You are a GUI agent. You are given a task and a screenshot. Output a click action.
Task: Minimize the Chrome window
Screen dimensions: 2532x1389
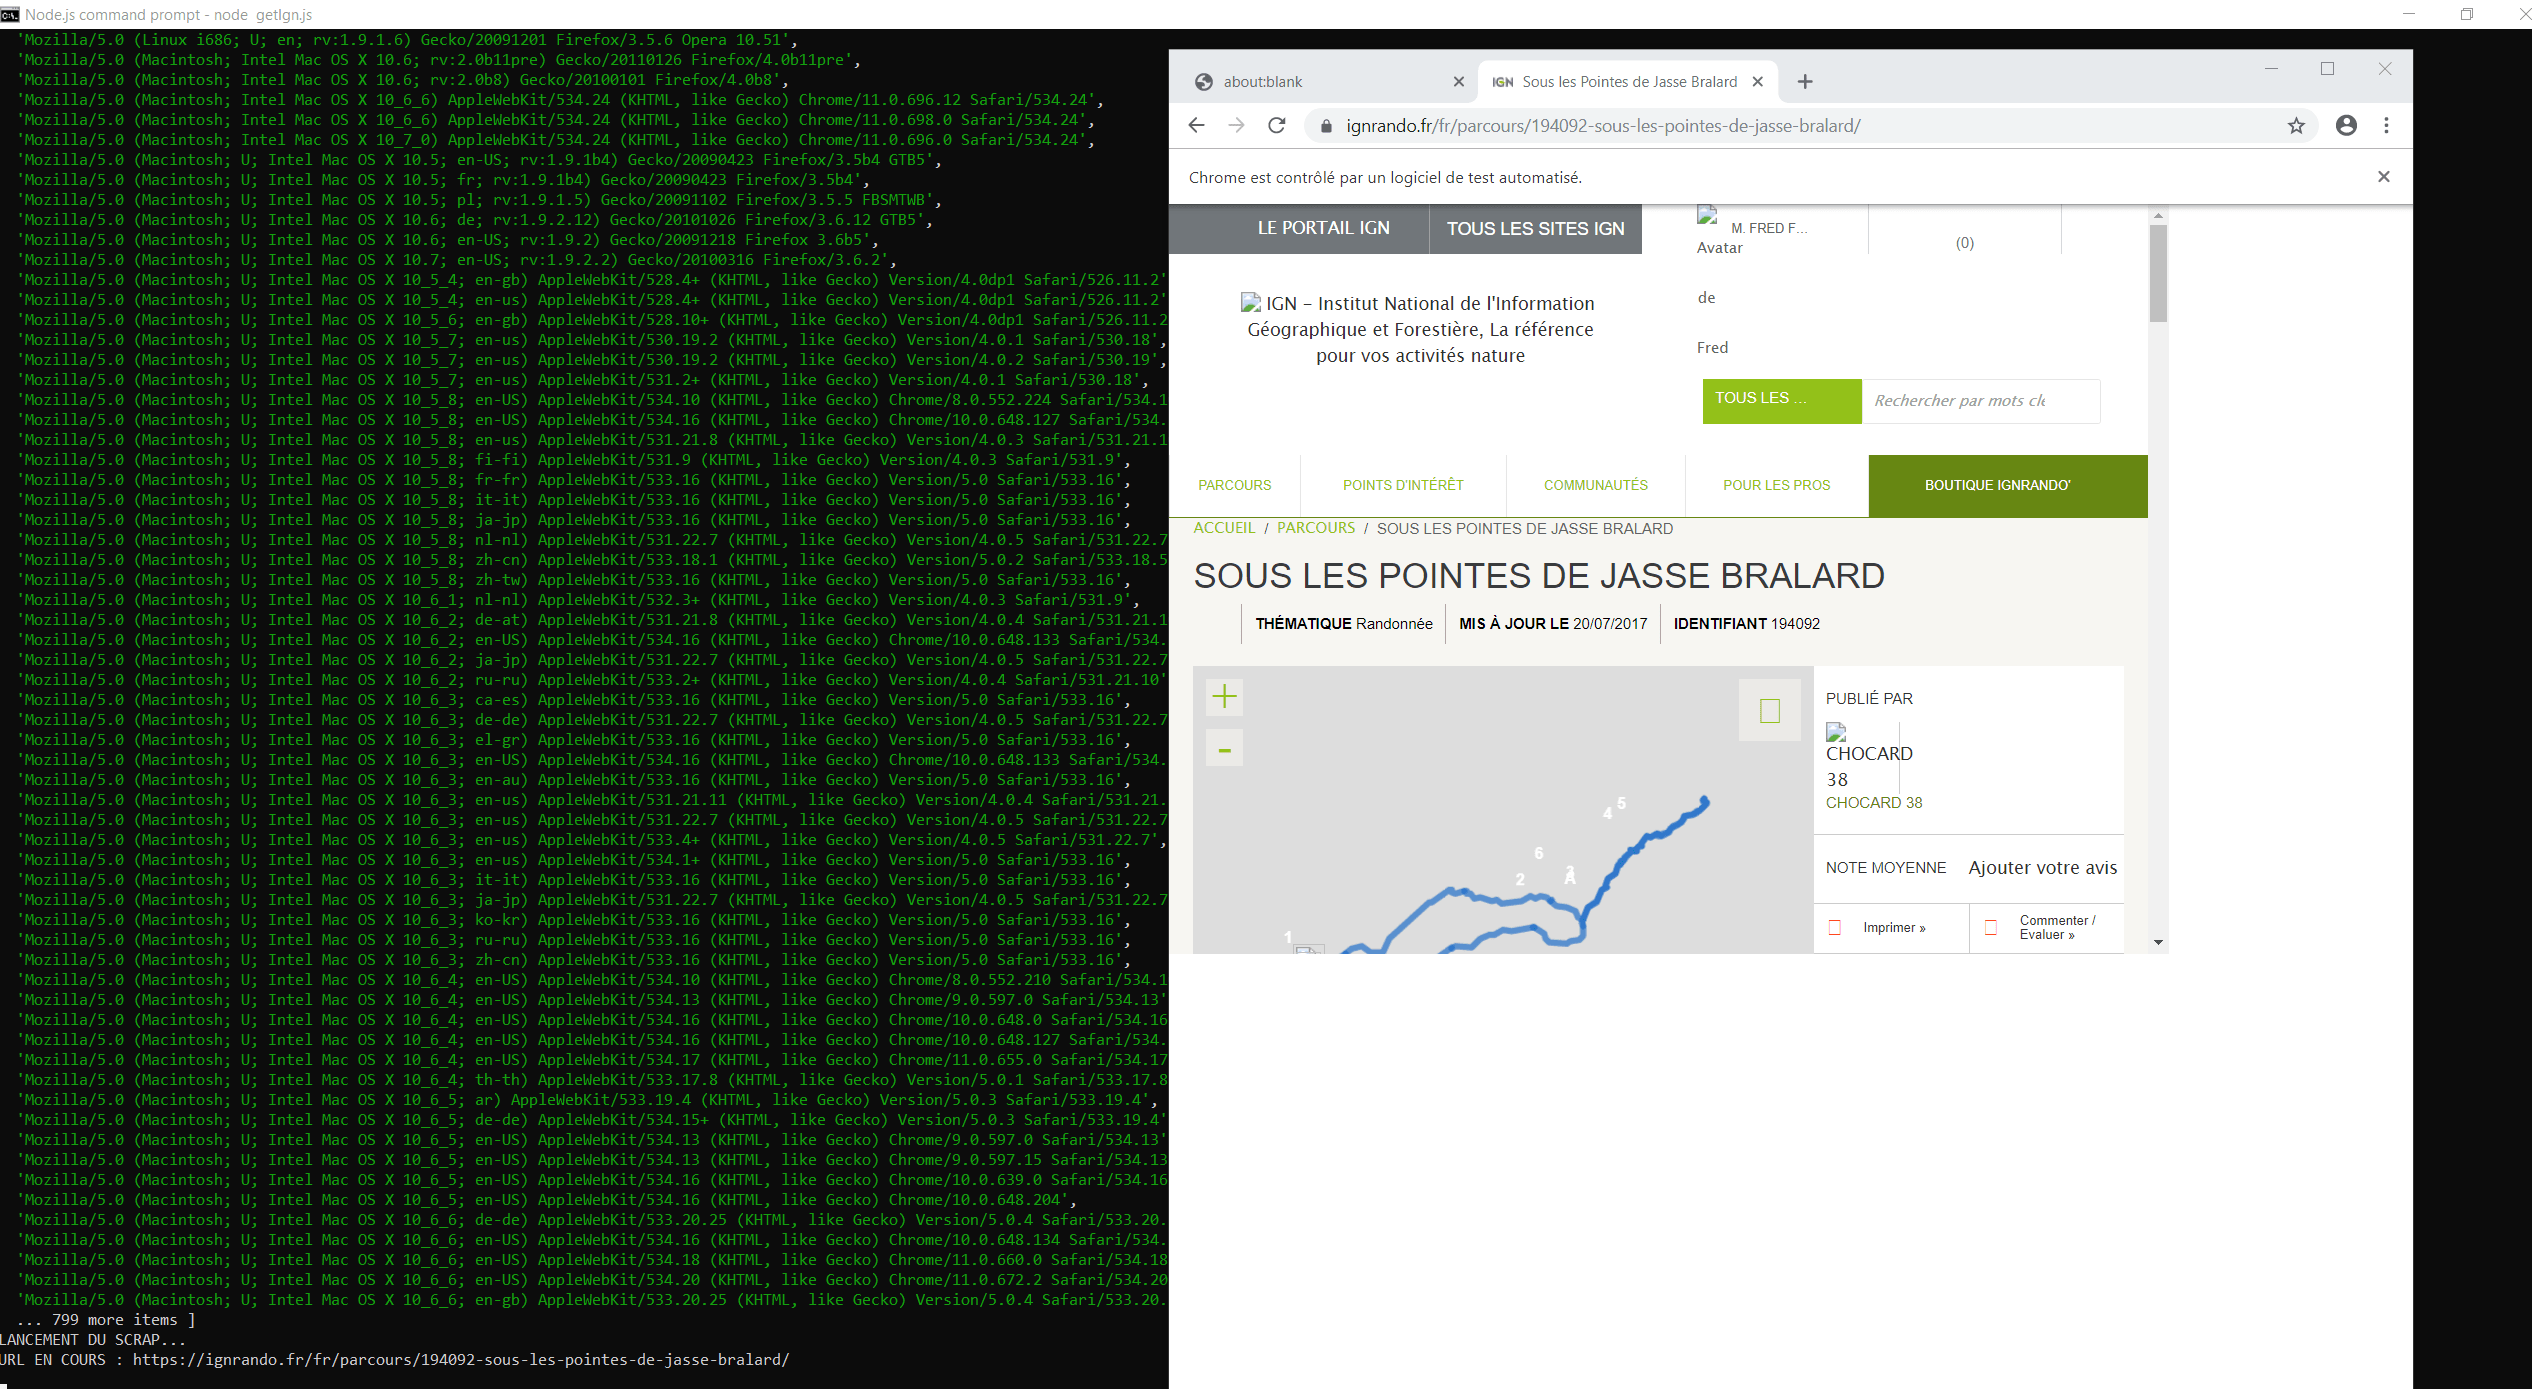click(x=2271, y=68)
